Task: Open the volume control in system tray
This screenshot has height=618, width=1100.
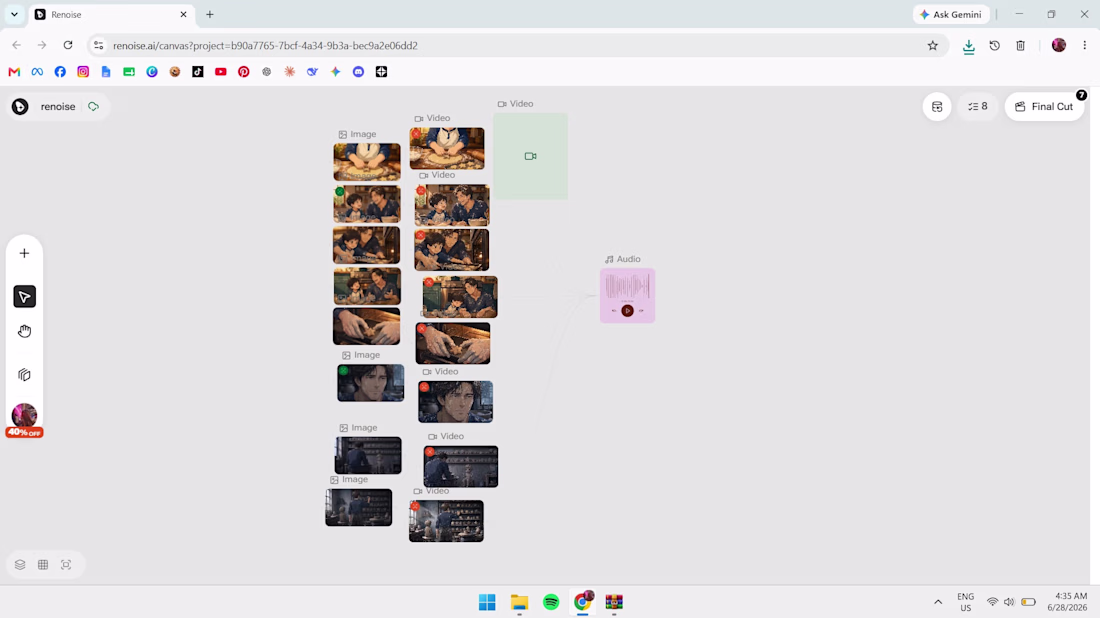Action: click(x=1010, y=602)
